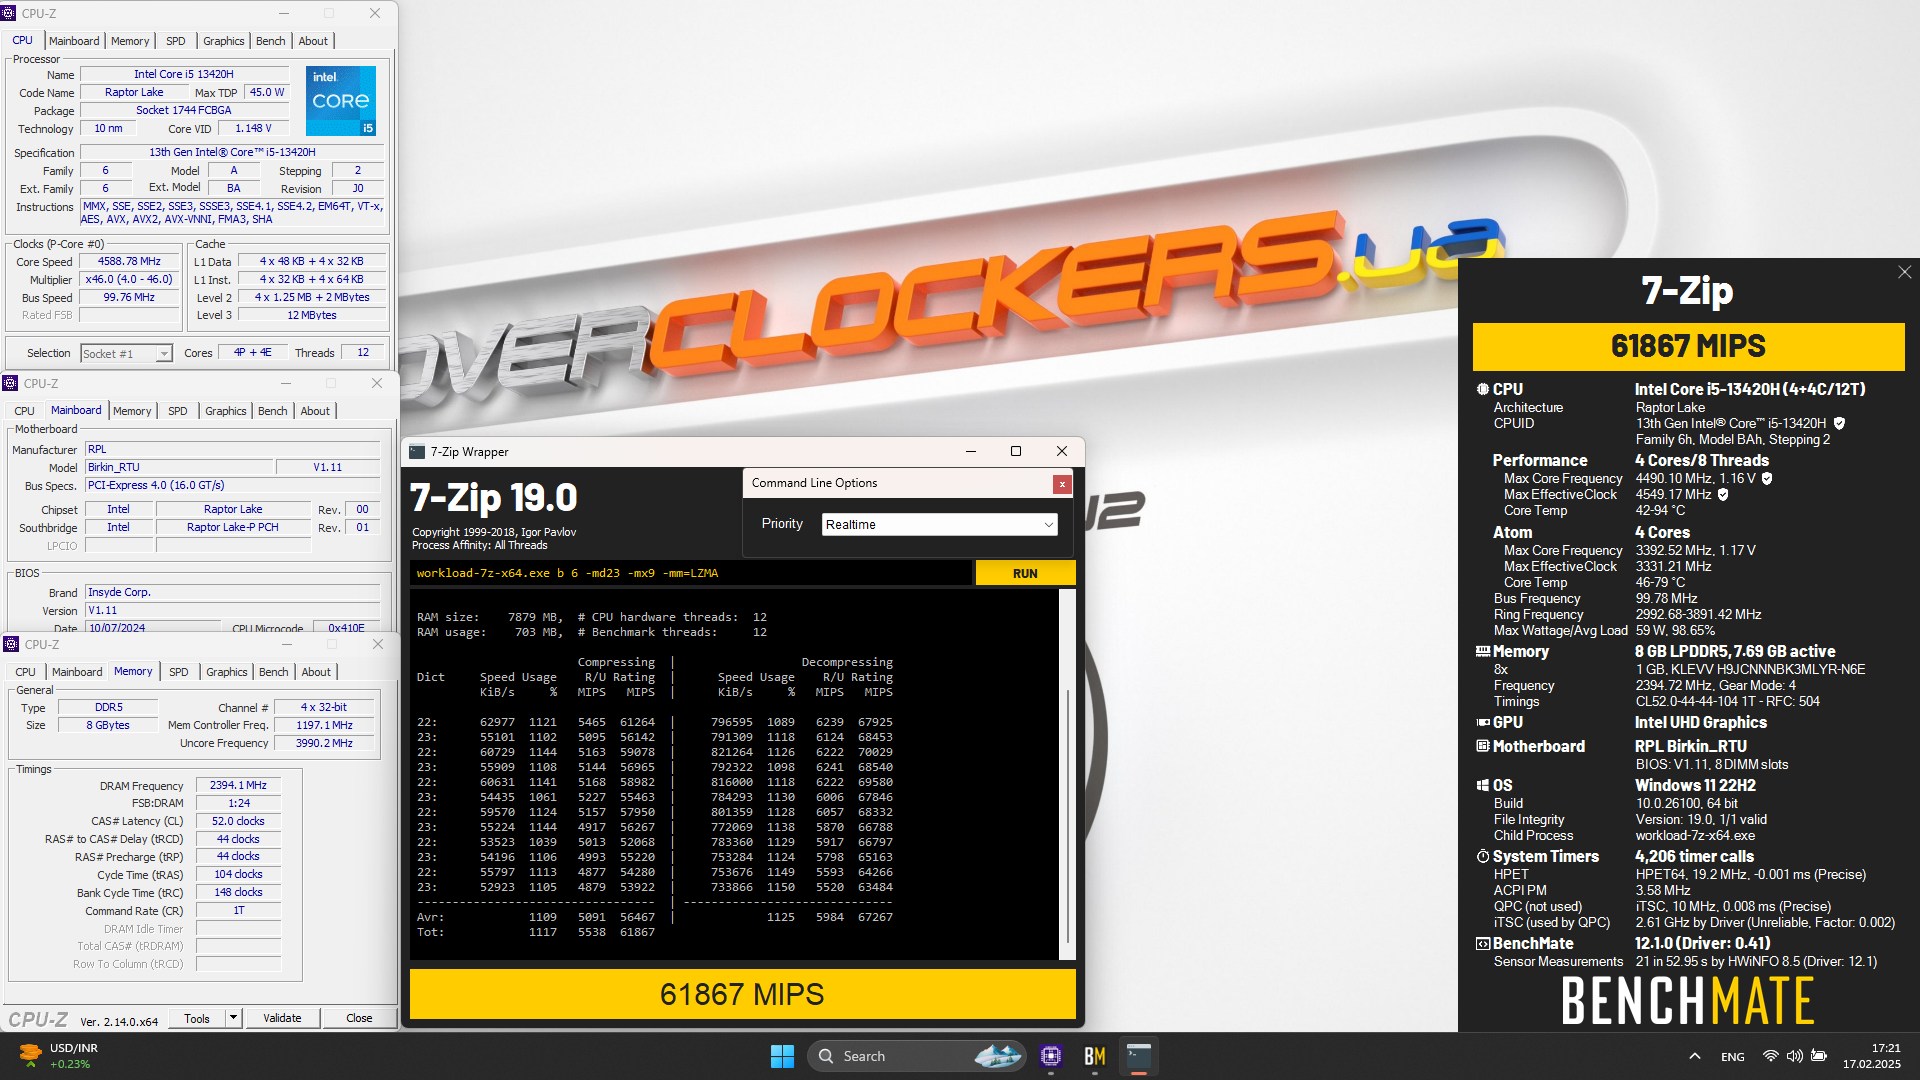Close the top CPU-Z window
The width and height of the screenshot is (1920, 1080).
(375, 13)
